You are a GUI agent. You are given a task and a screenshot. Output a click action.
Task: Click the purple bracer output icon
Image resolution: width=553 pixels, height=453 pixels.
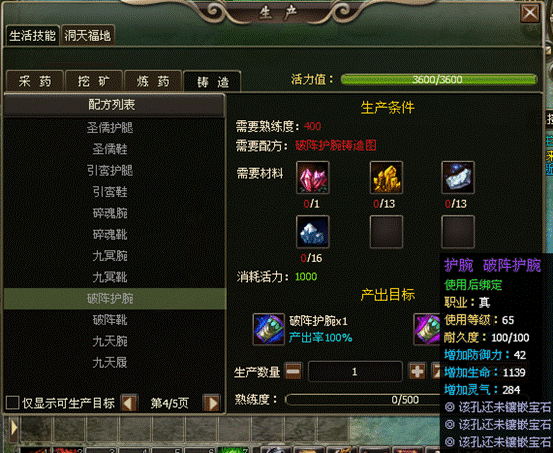click(x=427, y=329)
